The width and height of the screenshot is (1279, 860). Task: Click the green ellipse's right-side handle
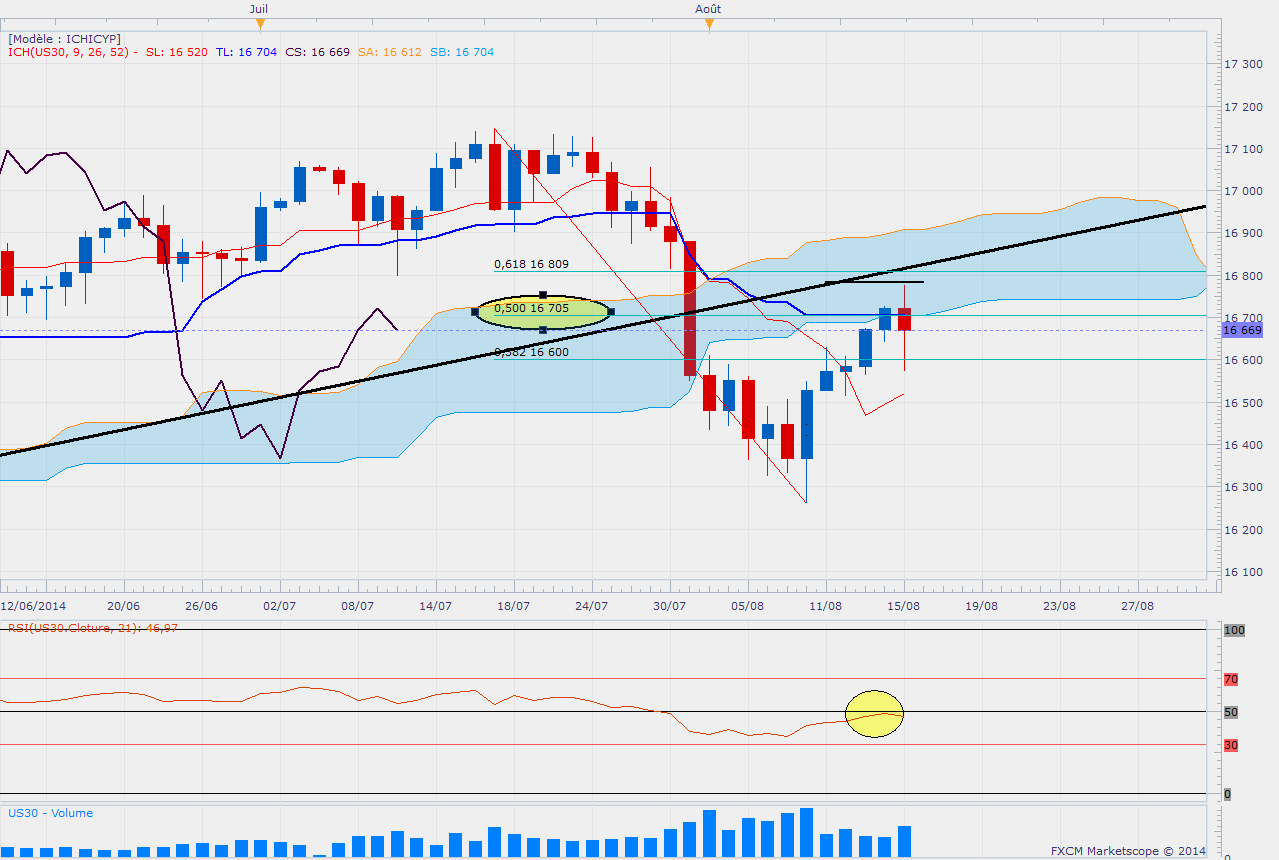(611, 312)
